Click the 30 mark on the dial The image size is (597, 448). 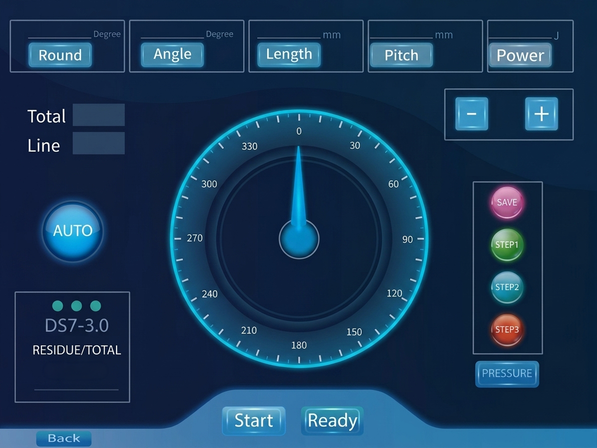click(355, 145)
